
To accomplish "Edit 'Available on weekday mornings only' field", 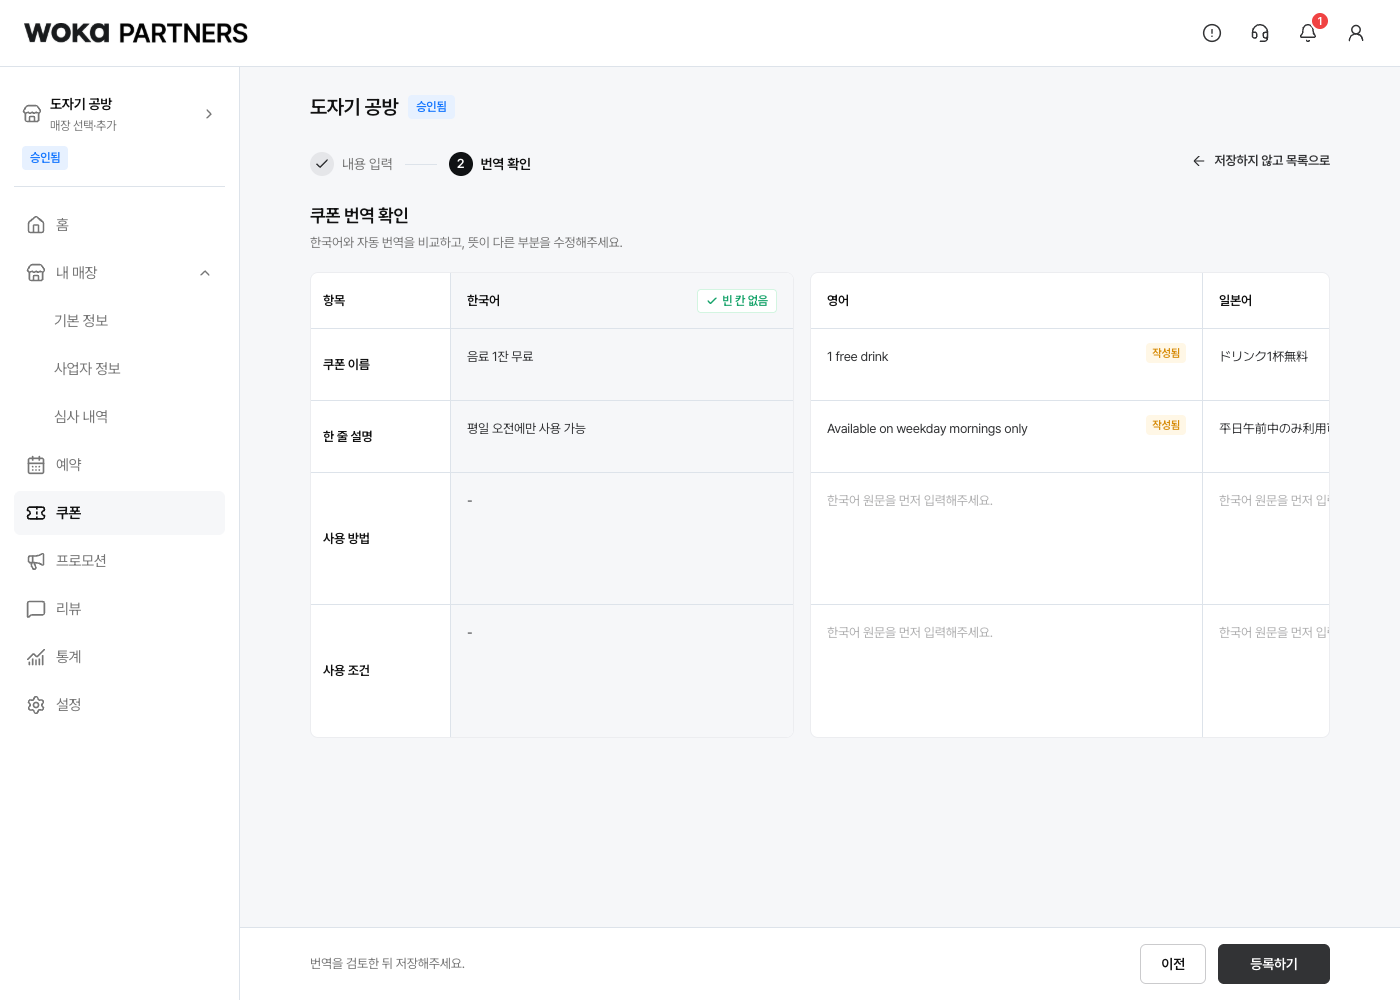I will click(x=1006, y=437).
